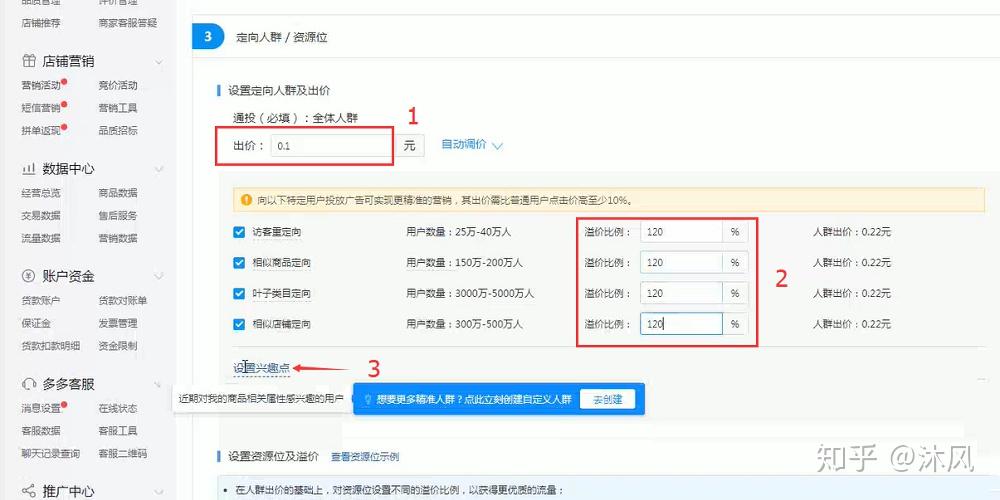The width and height of the screenshot is (1000, 500).
Task: Open 货款对账单 menu item
Action: tap(122, 300)
